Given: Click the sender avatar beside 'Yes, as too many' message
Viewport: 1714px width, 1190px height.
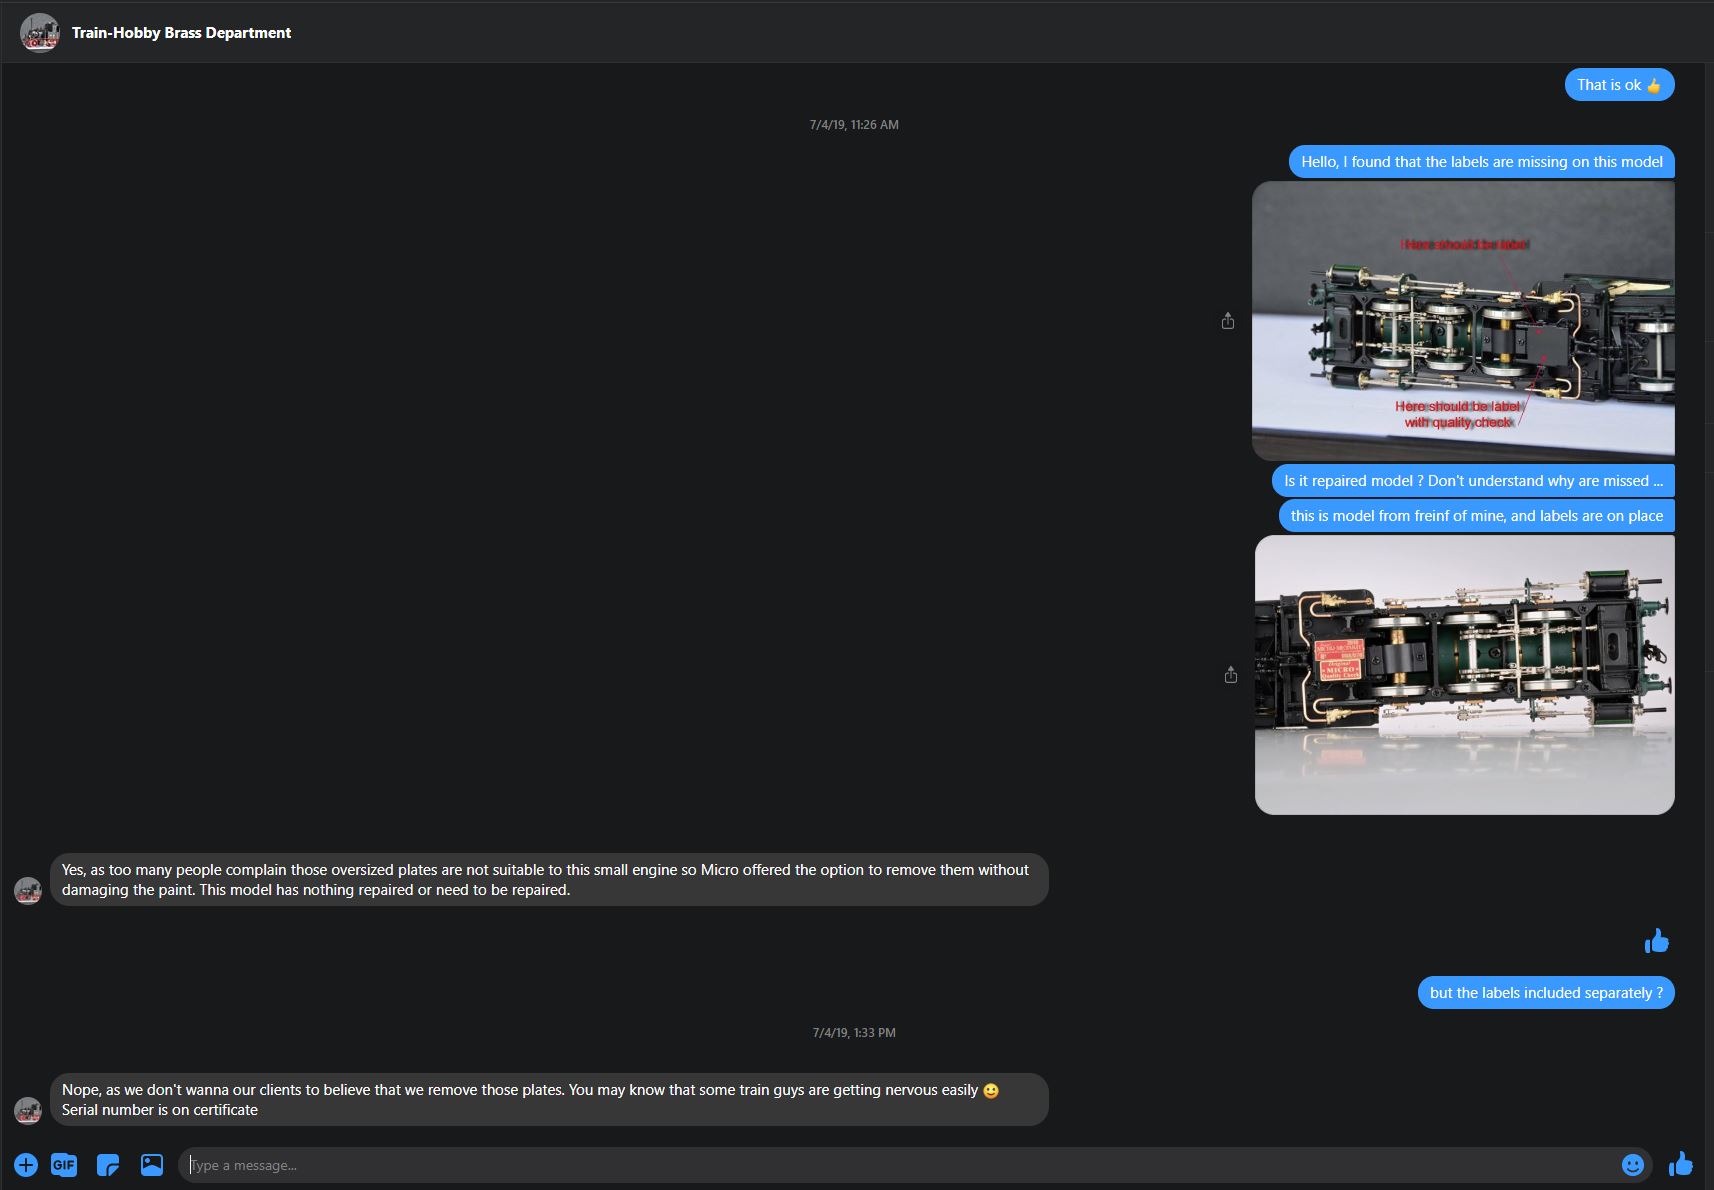Looking at the screenshot, I should 28,890.
